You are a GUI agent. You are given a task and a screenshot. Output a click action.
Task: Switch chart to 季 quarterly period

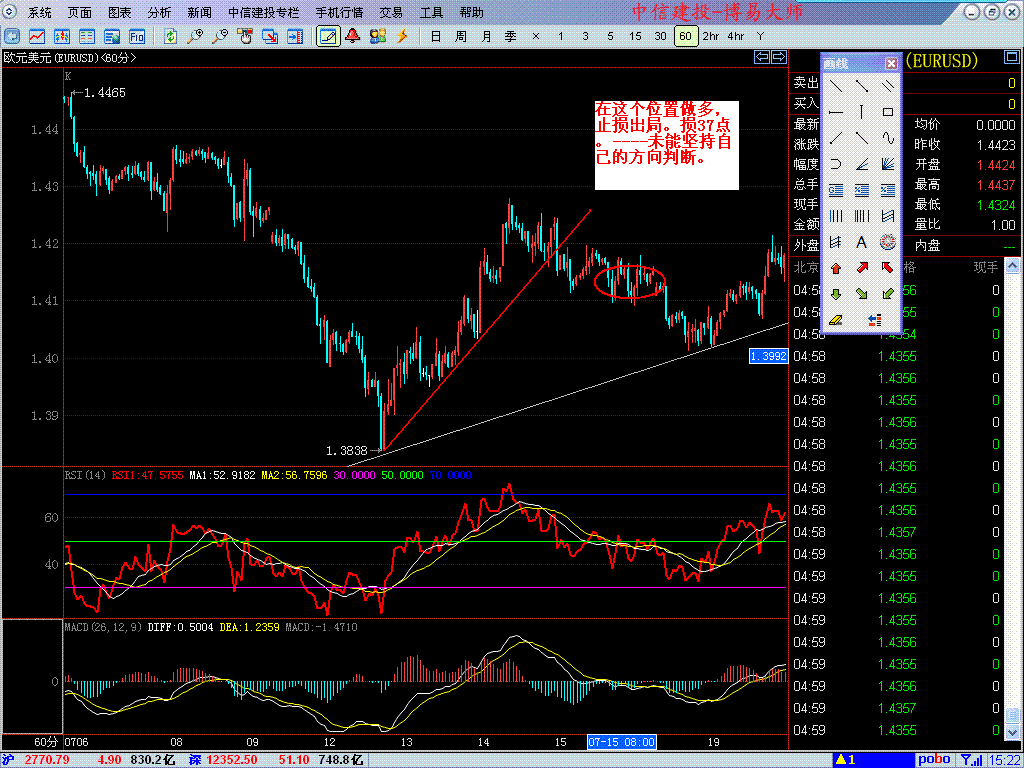pyautogui.click(x=511, y=37)
